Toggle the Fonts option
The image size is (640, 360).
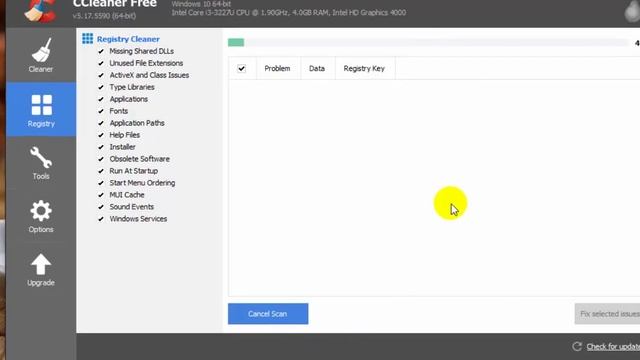(x=101, y=111)
